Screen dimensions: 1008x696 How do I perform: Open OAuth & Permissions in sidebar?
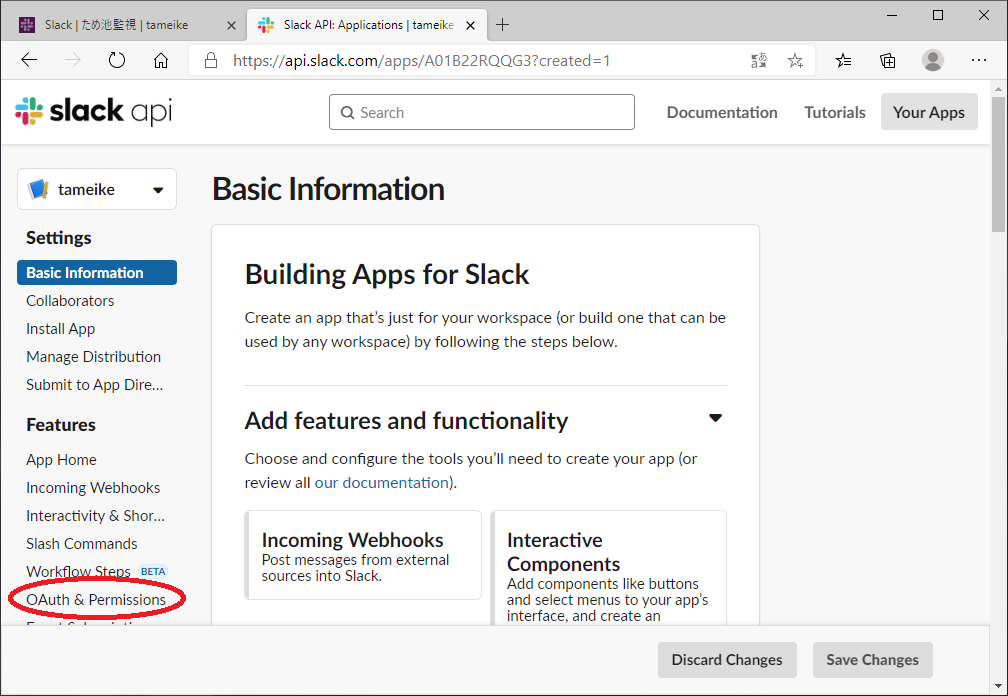click(x=96, y=599)
